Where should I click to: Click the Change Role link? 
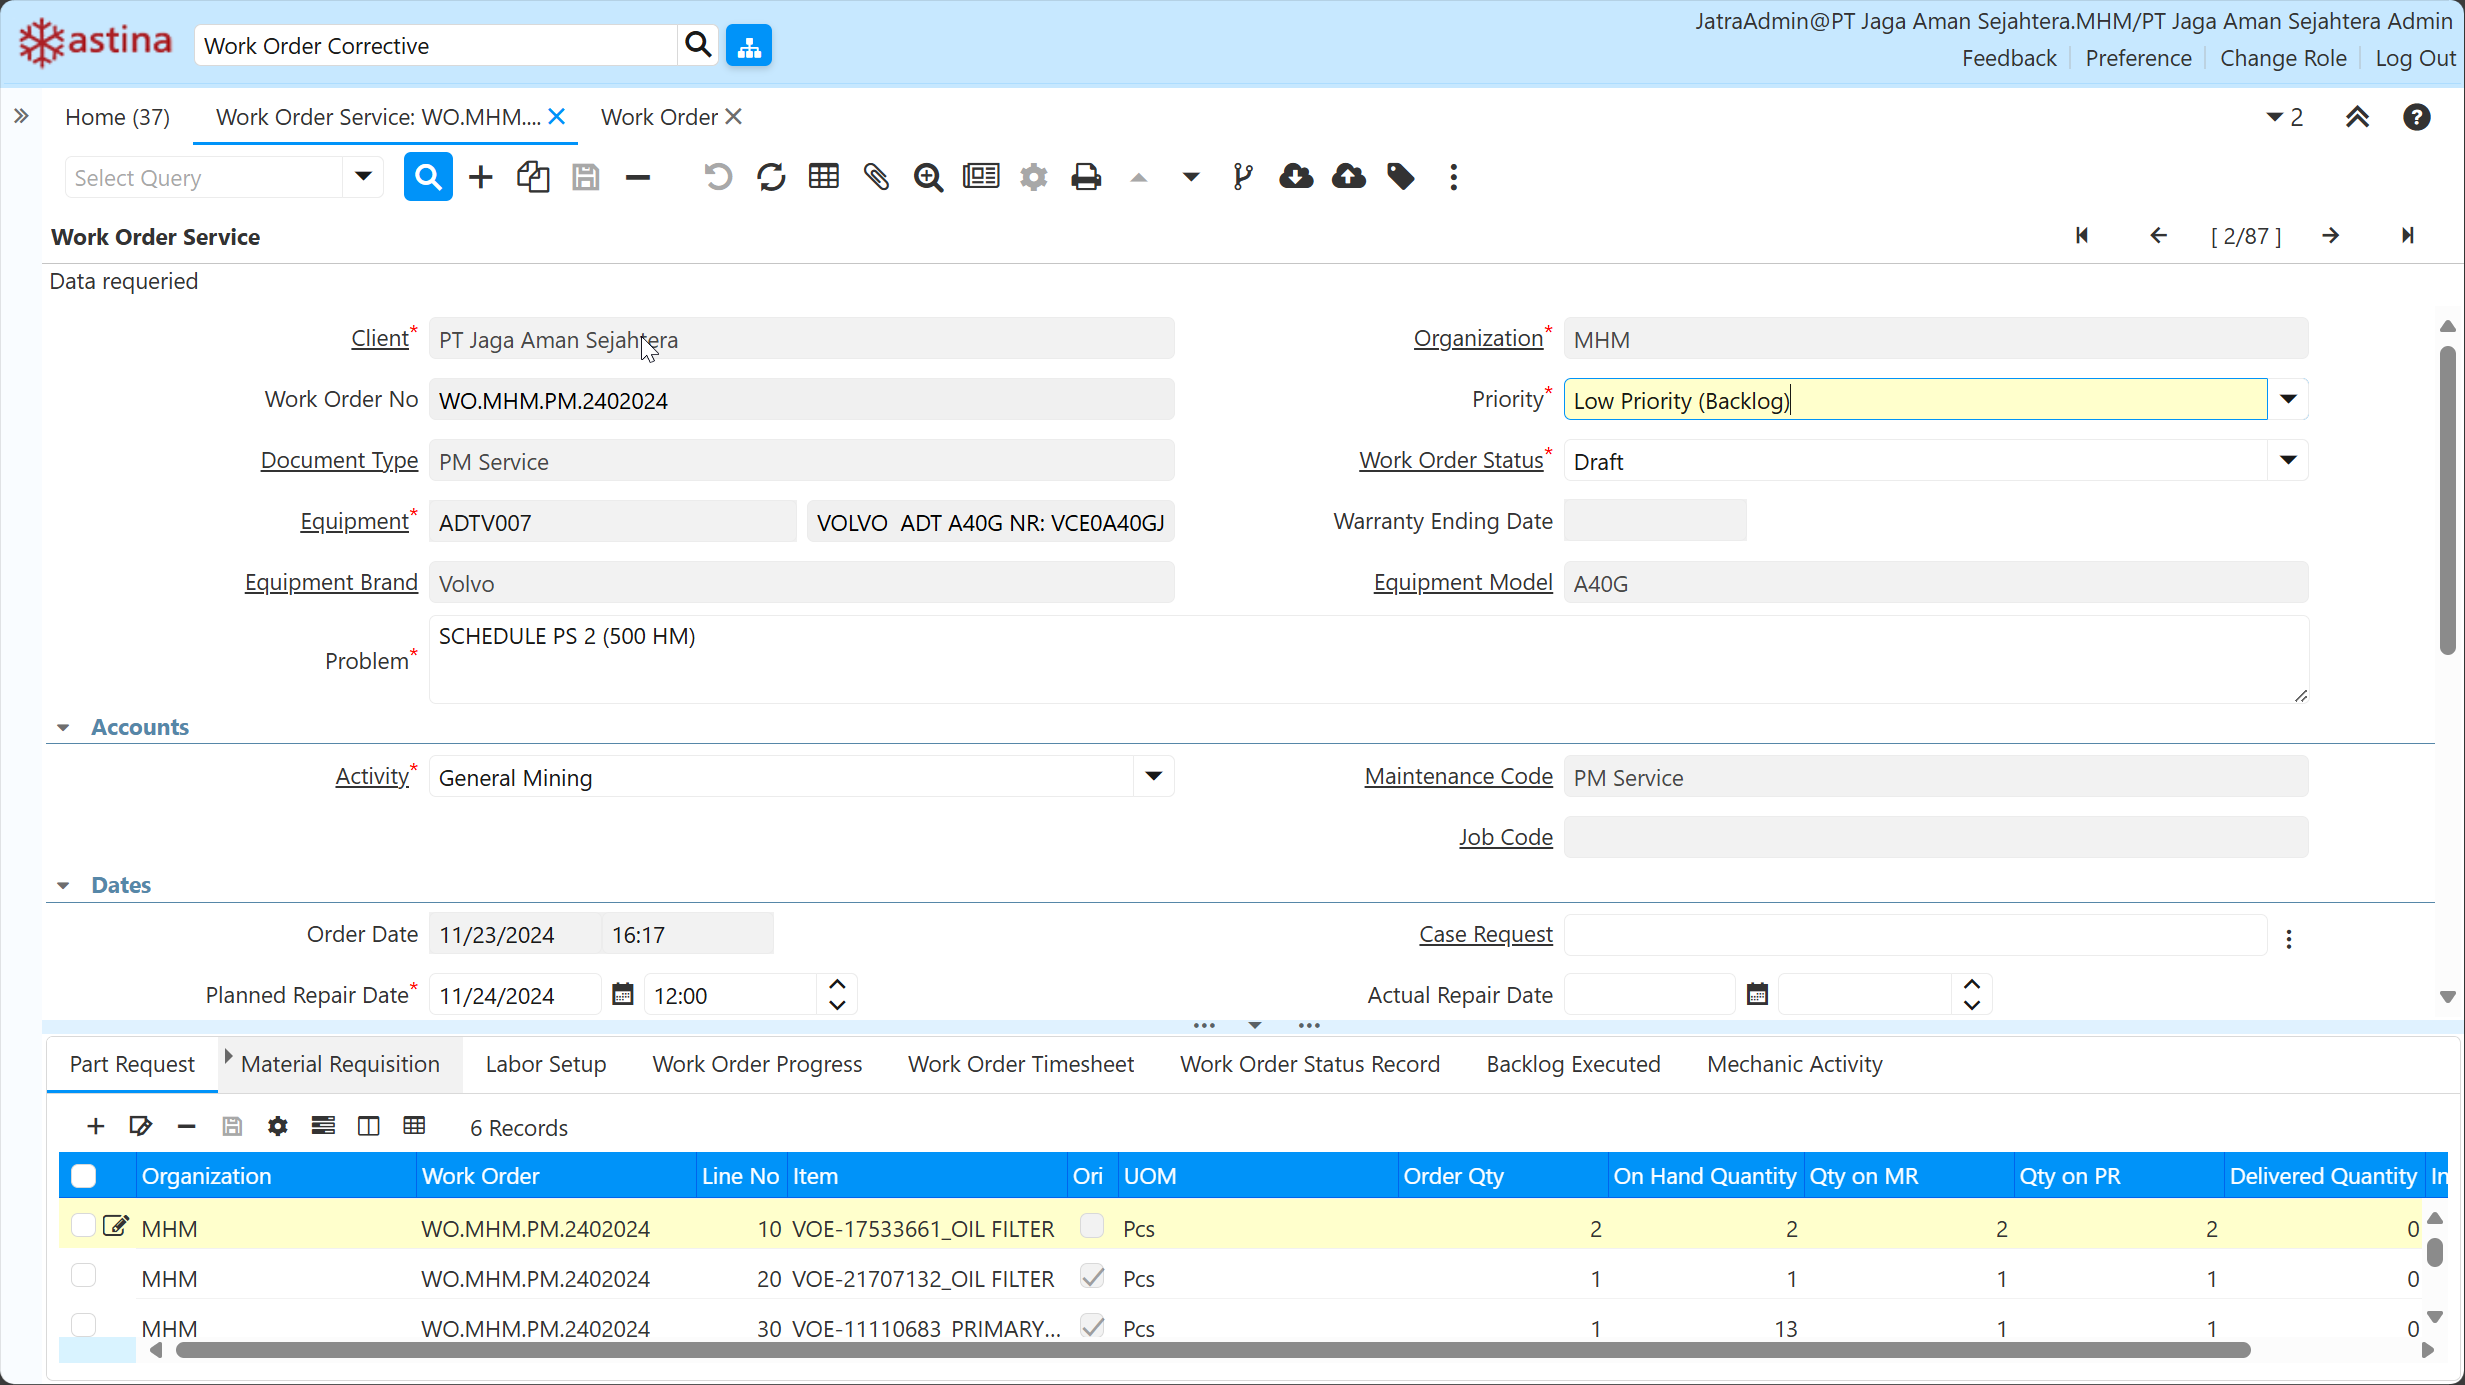tap(2283, 58)
